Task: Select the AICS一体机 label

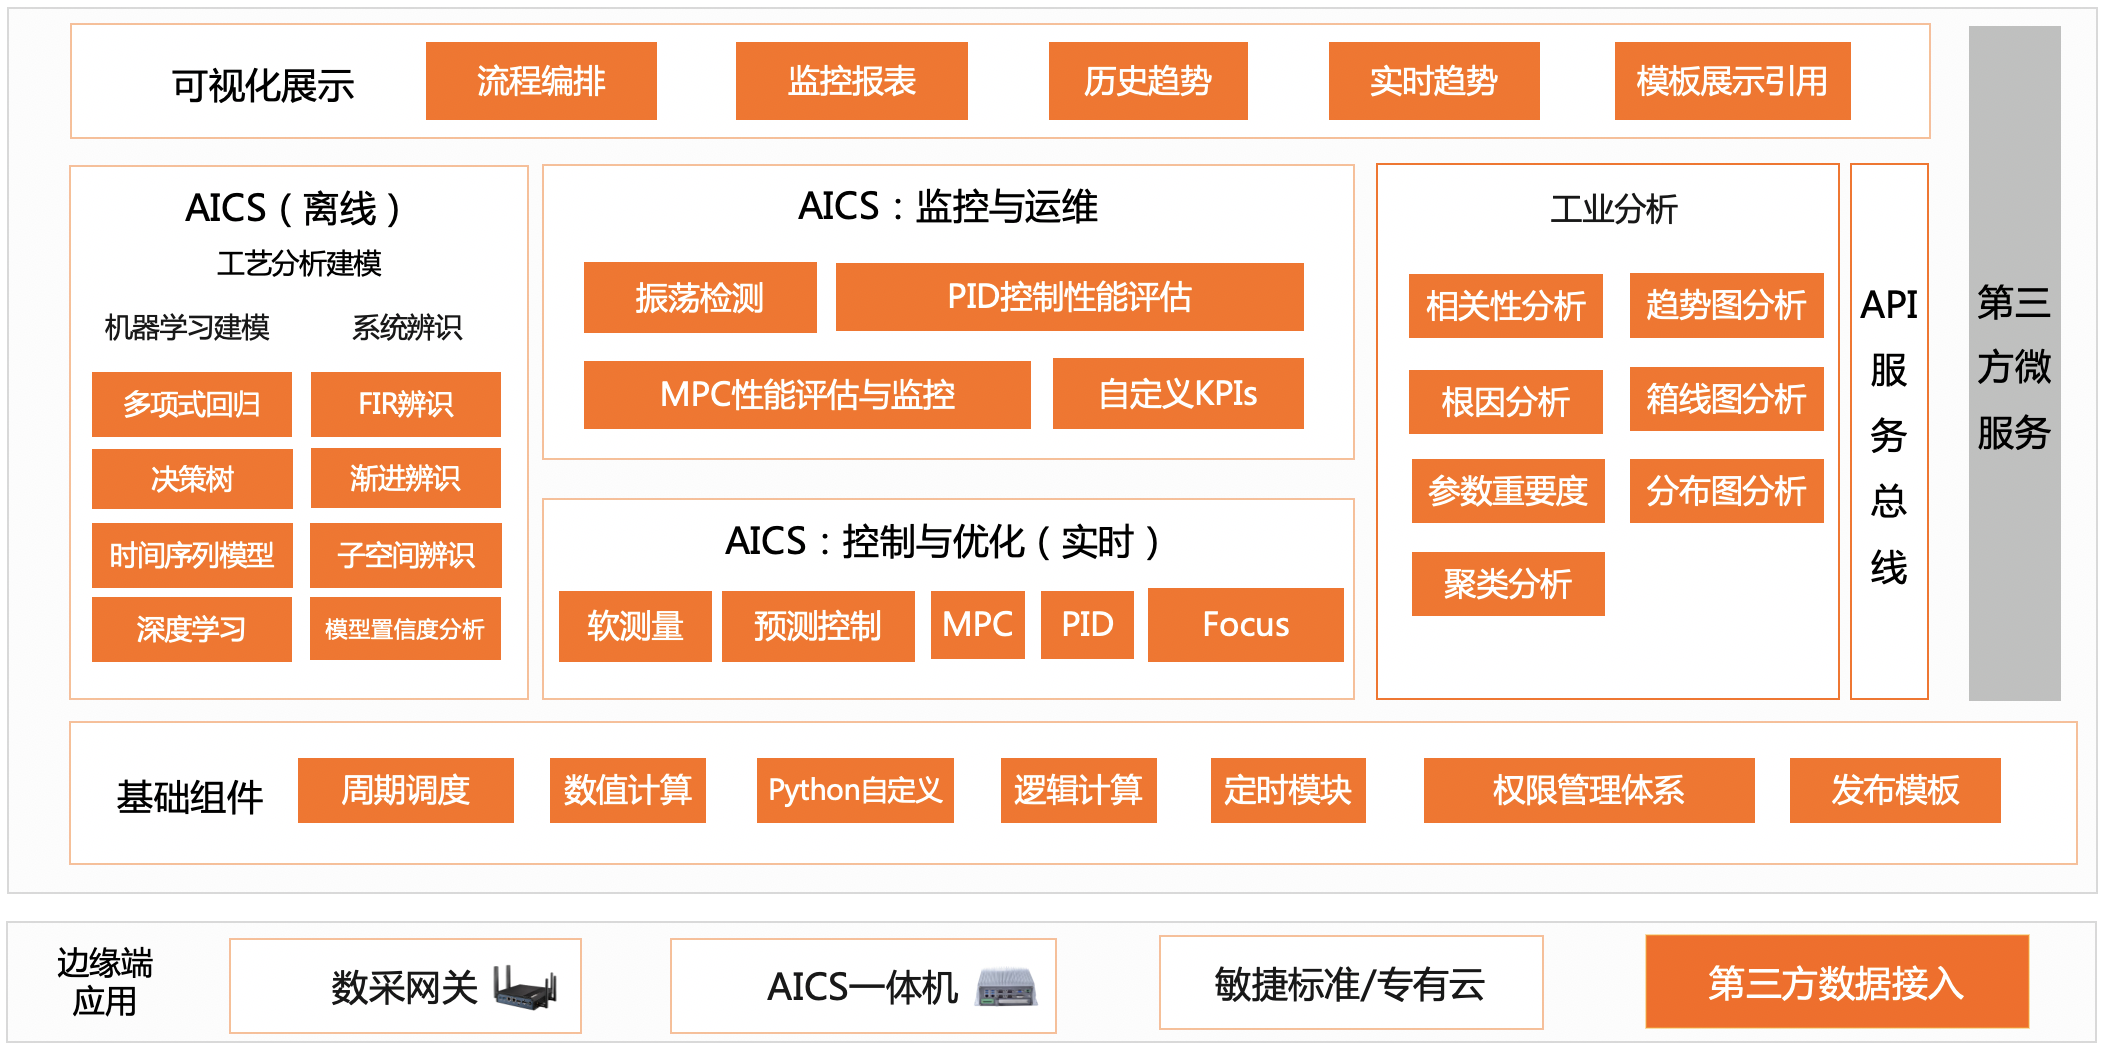Action: pos(862,987)
